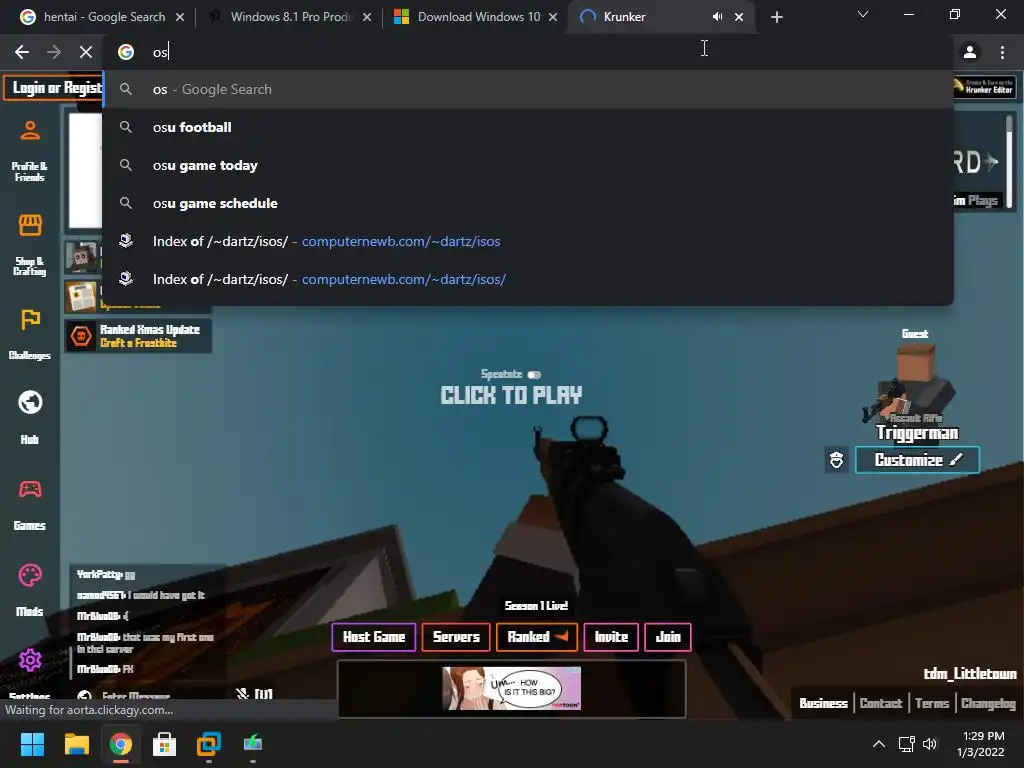Viewport: 1024px width, 768px height.
Task: Click the volume icon in system tray
Action: (x=930, y=744)
